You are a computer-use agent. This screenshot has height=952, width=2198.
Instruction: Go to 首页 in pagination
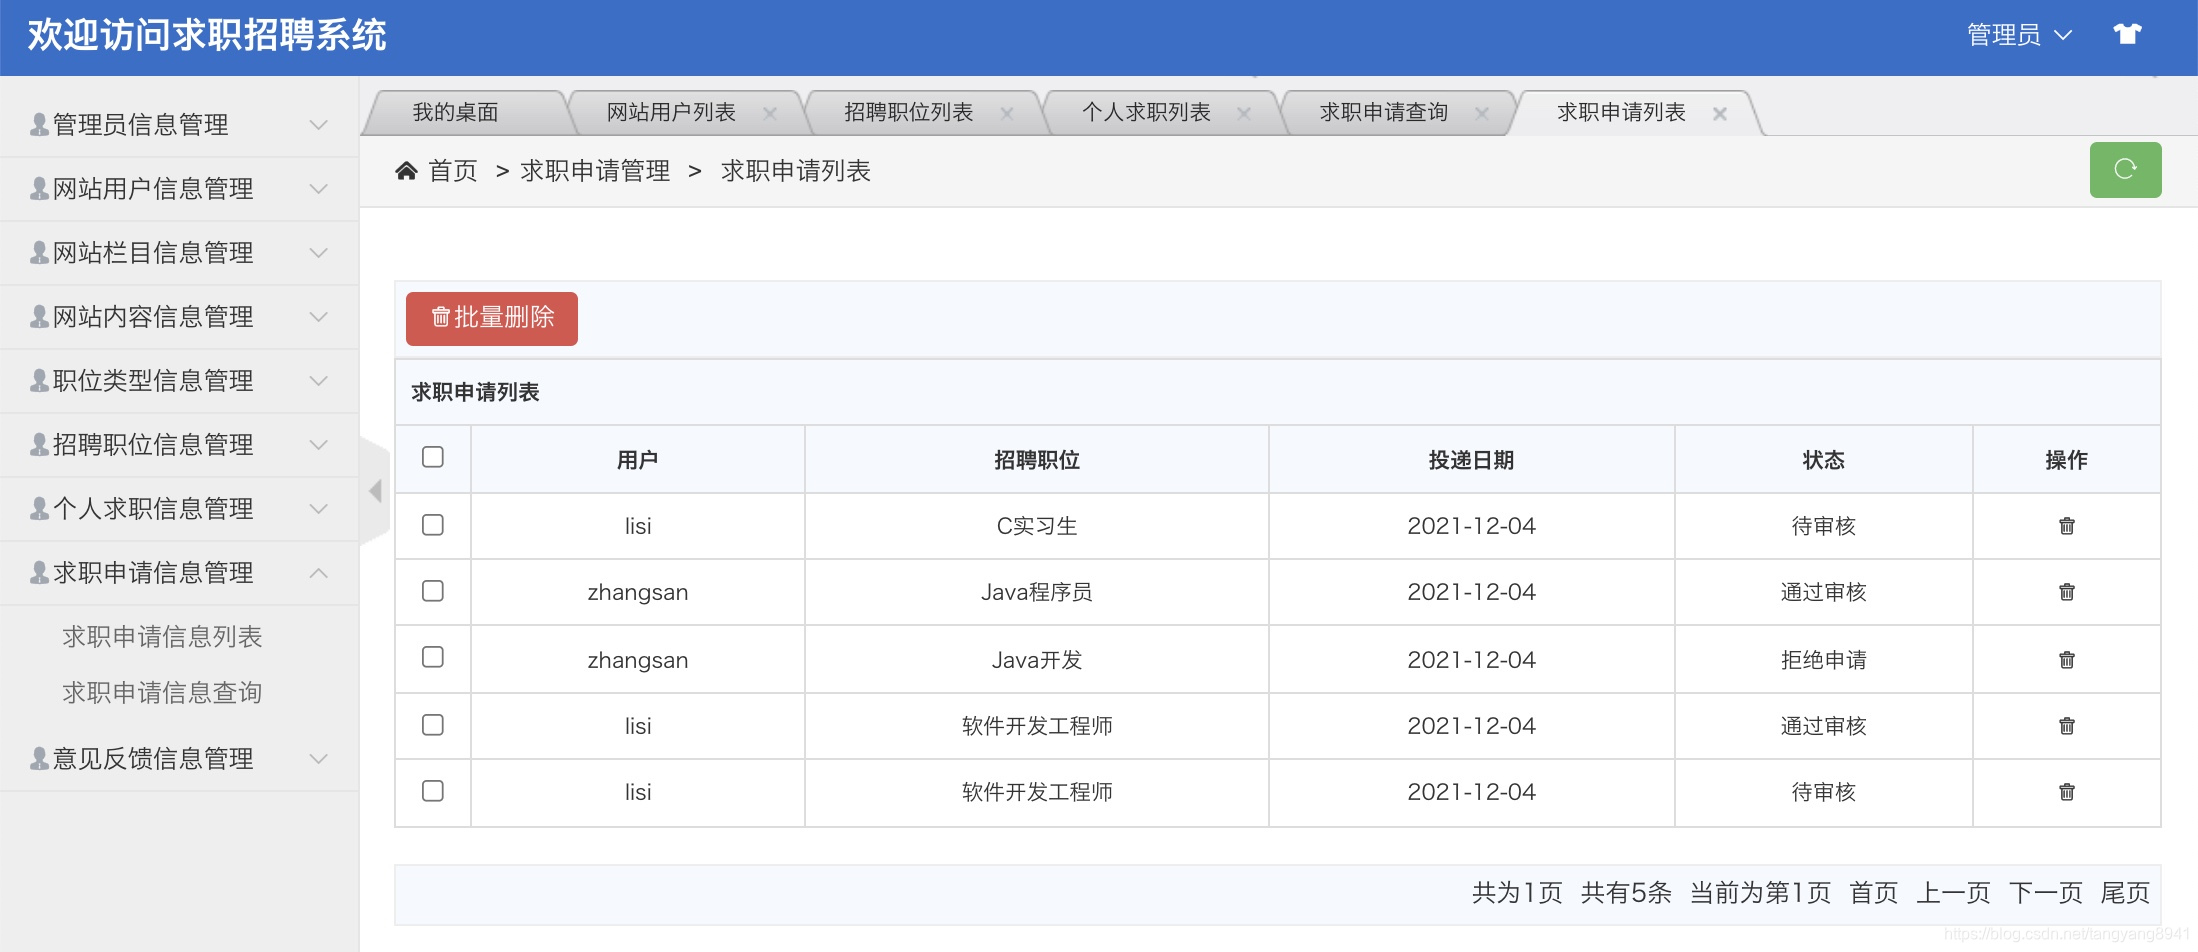coord(1874,893)
